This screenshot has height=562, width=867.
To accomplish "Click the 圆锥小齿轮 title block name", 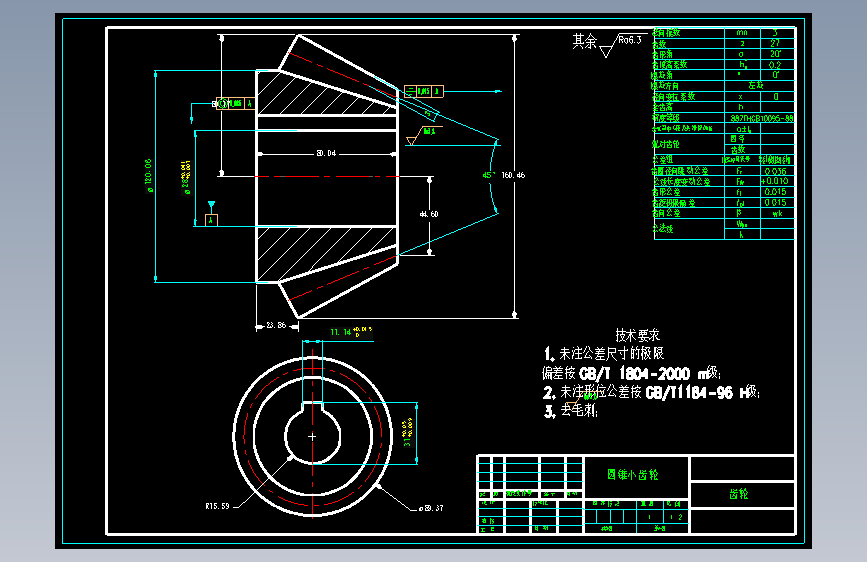I will tap(633, 475).
